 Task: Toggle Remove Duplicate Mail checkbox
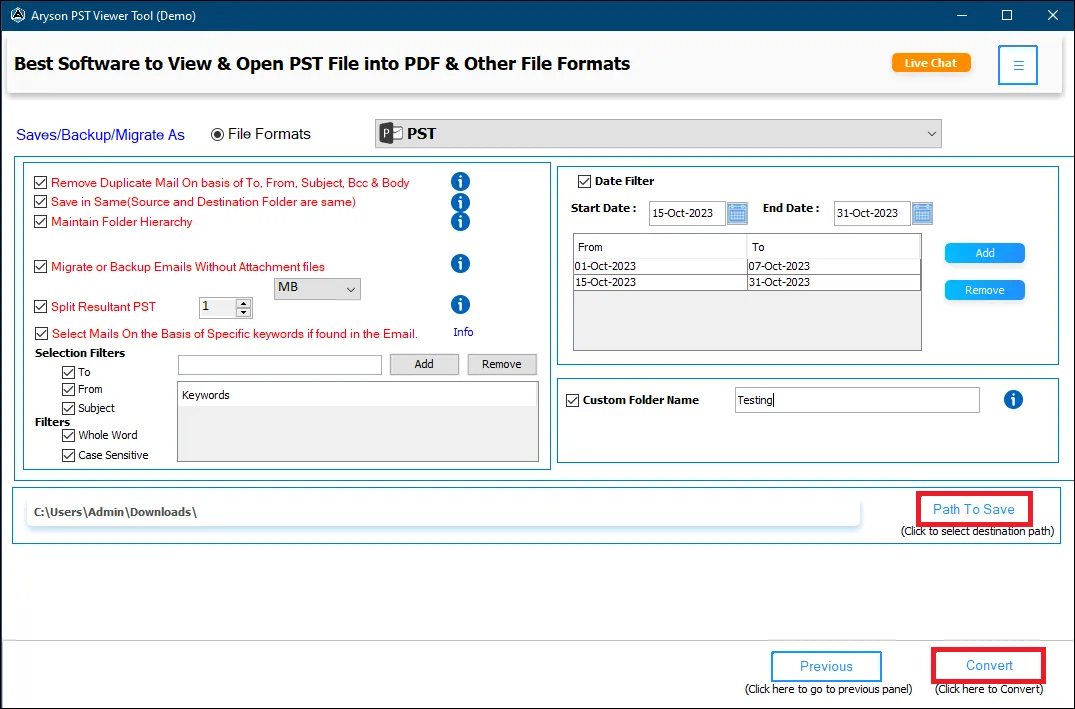tap(40, 182)
